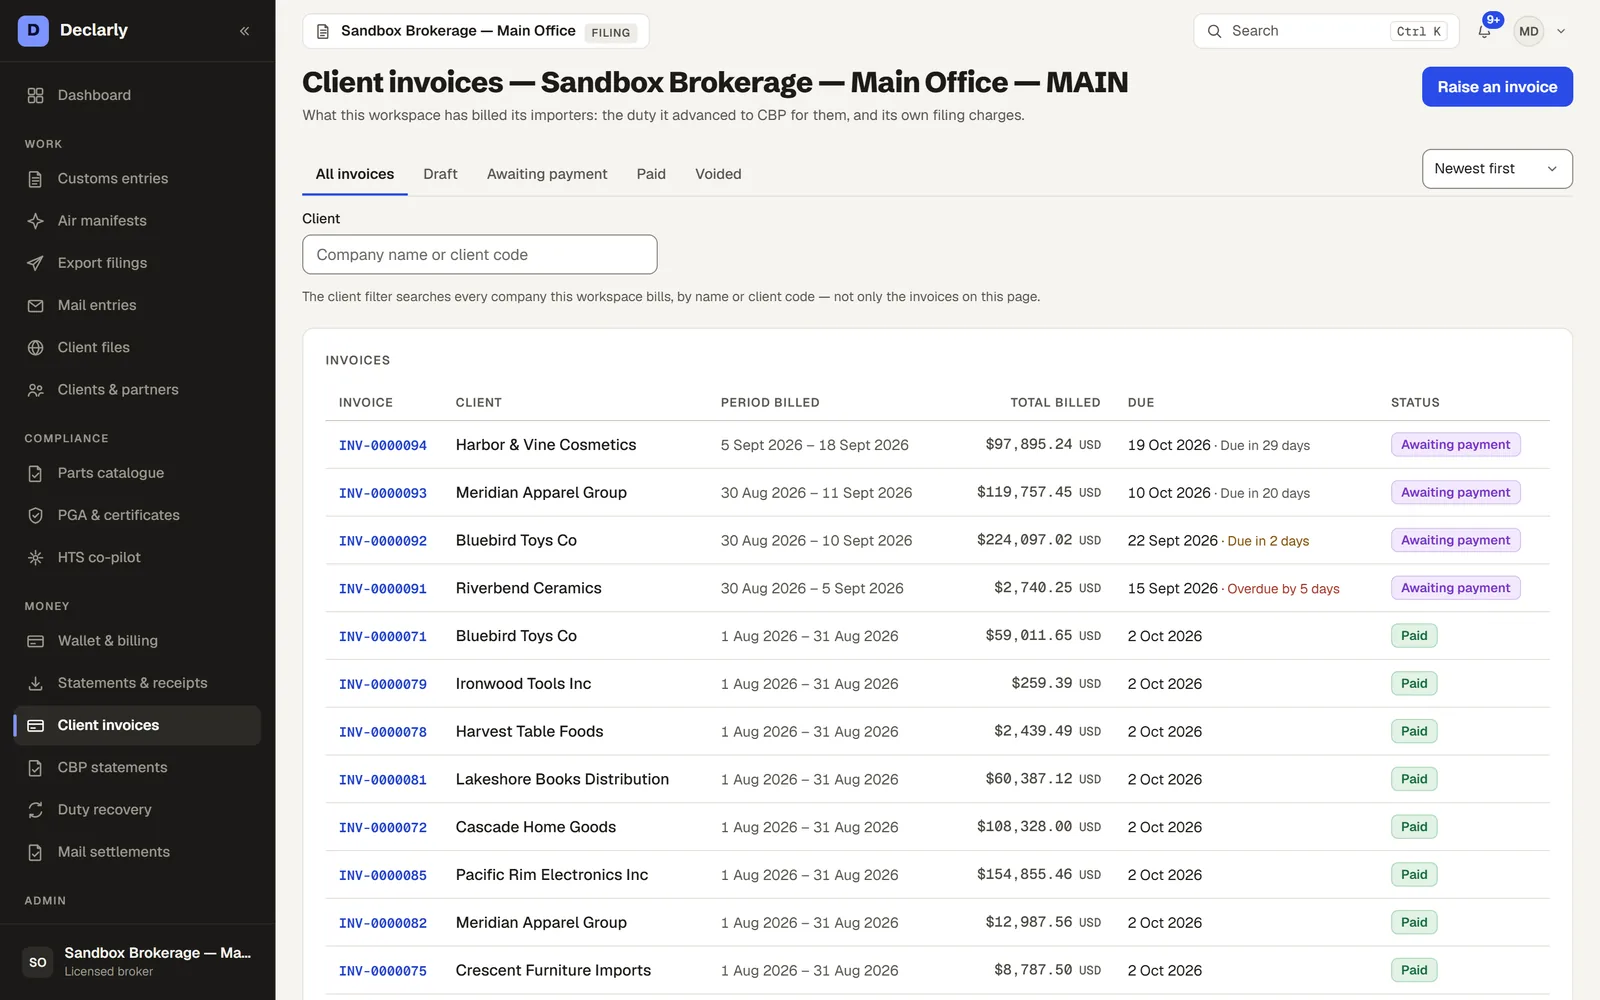Click the Search box in top bar
The height and width of the screenshot is (1000, 1600).
[x=1326, y=31]
